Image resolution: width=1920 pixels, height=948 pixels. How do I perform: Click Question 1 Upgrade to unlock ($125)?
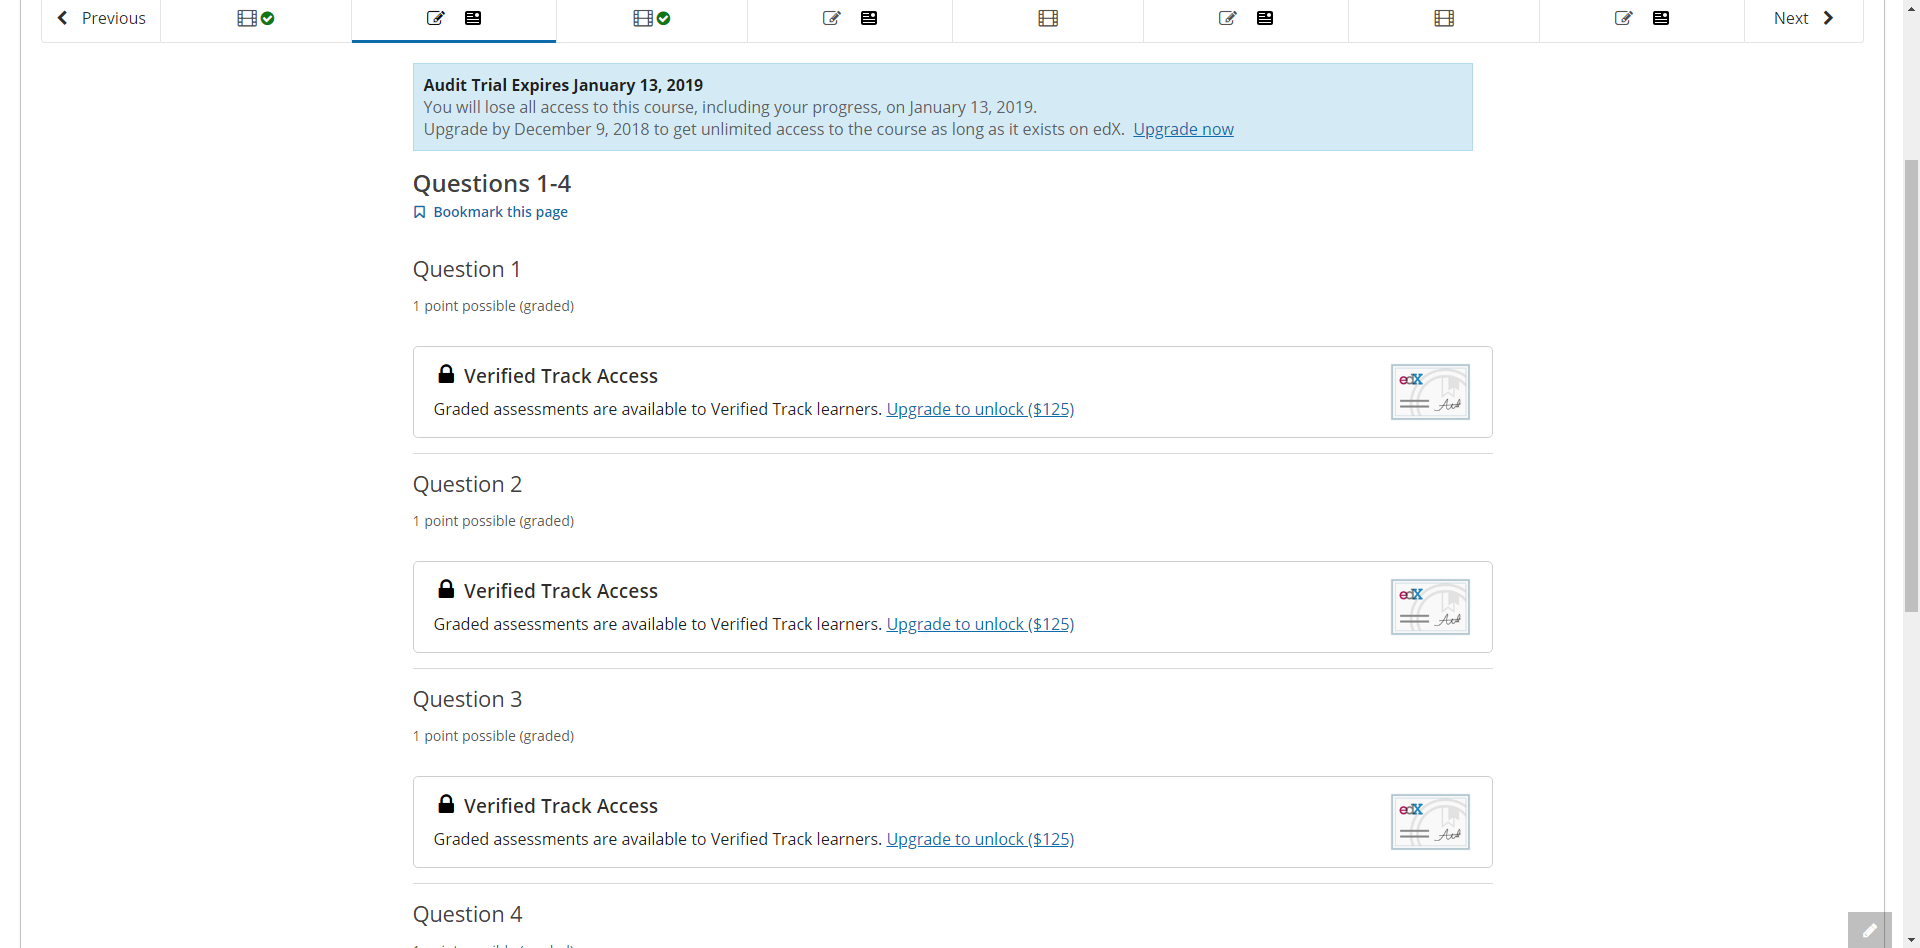pos(980,409)
